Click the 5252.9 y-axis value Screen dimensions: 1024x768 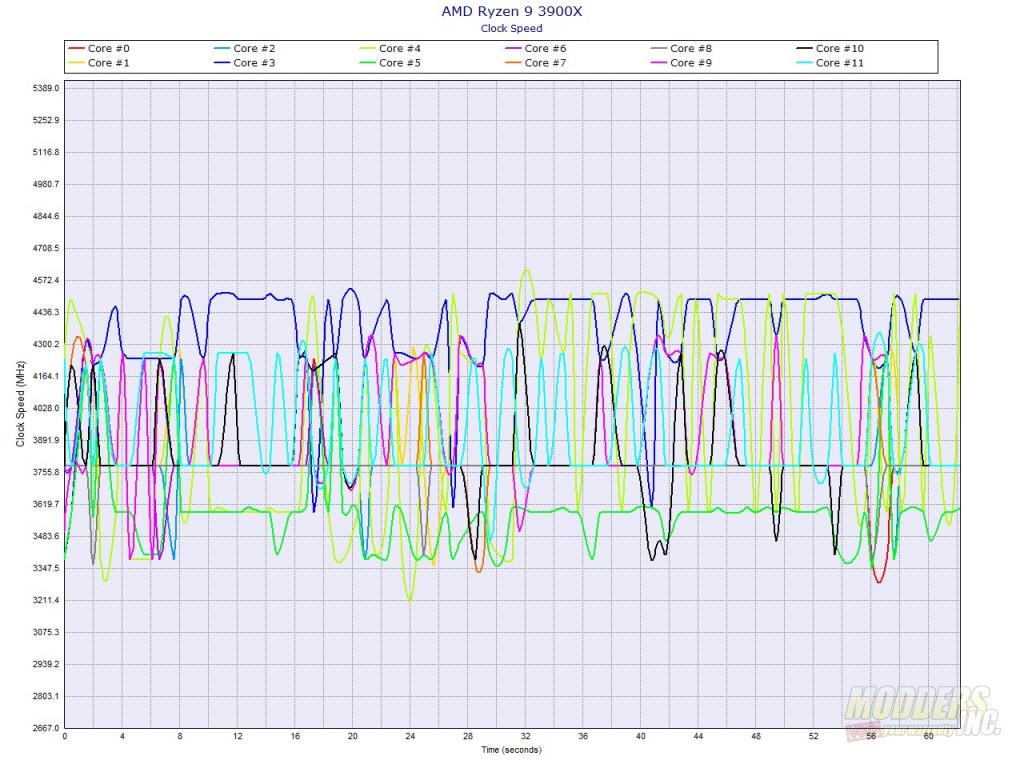[46, 120]
